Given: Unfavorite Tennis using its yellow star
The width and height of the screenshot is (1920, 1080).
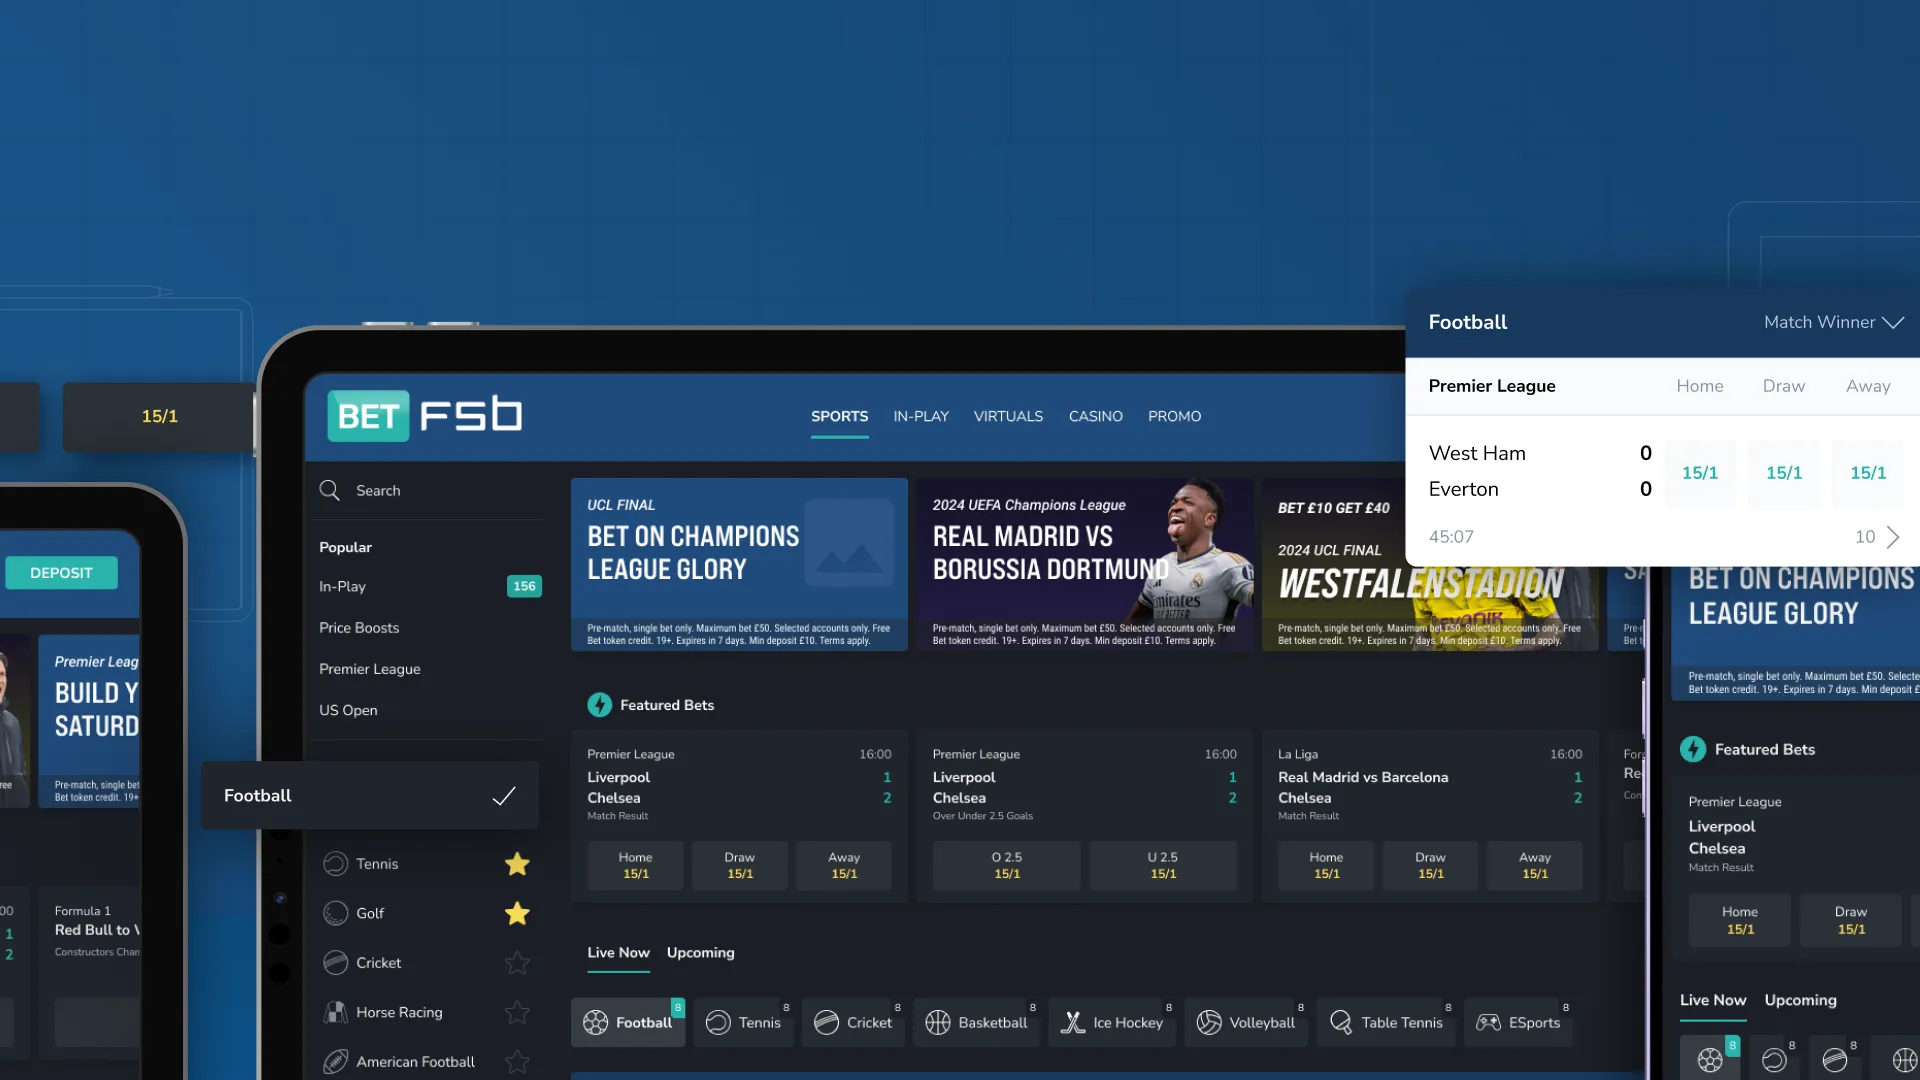Looking at the screenshot, I should pyautogui.click(x=517, y=863).
